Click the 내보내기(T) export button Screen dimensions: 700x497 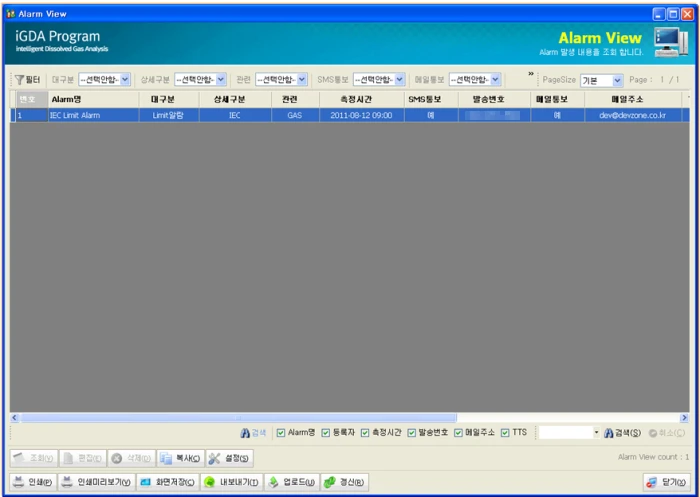click(x=232, y=482)
